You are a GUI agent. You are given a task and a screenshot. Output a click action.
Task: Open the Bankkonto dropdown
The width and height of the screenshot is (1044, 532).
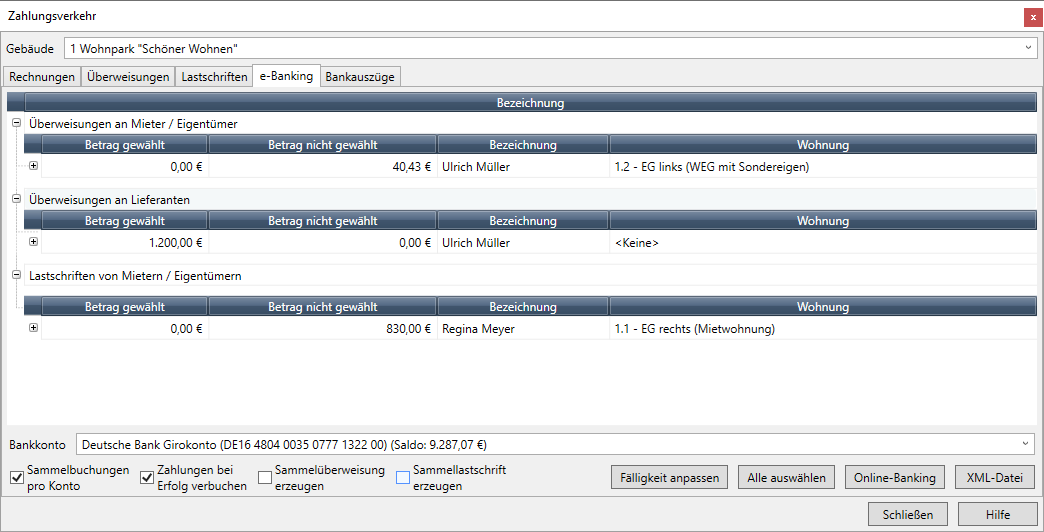(x=1025, y=444)
